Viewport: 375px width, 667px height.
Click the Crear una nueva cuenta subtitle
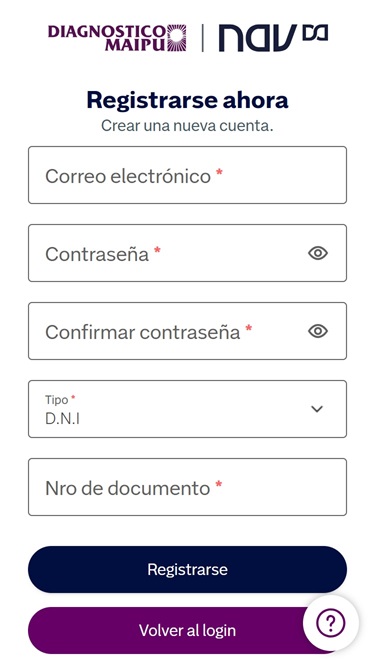187,126
